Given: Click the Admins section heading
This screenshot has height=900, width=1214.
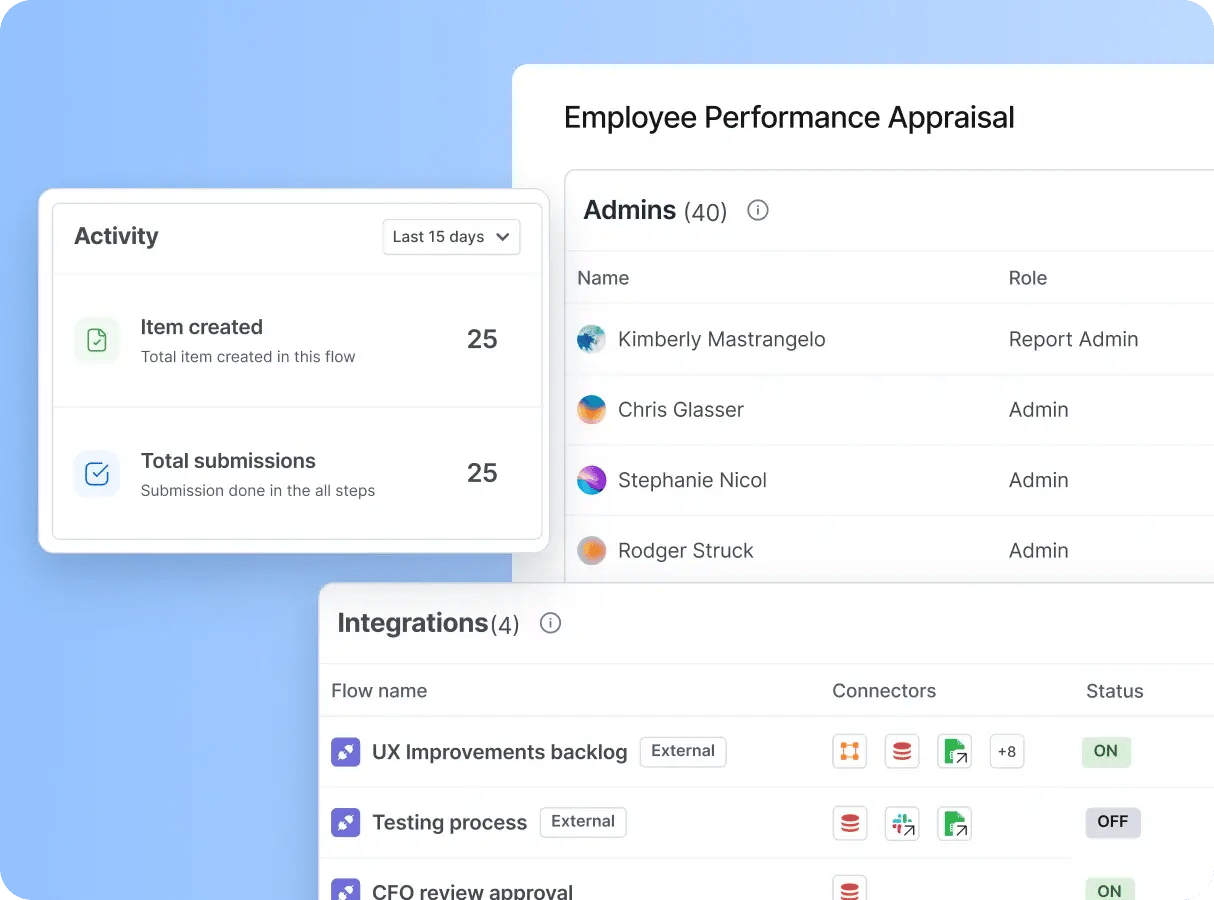Looking at the screenshot, I should pos(630,210).
